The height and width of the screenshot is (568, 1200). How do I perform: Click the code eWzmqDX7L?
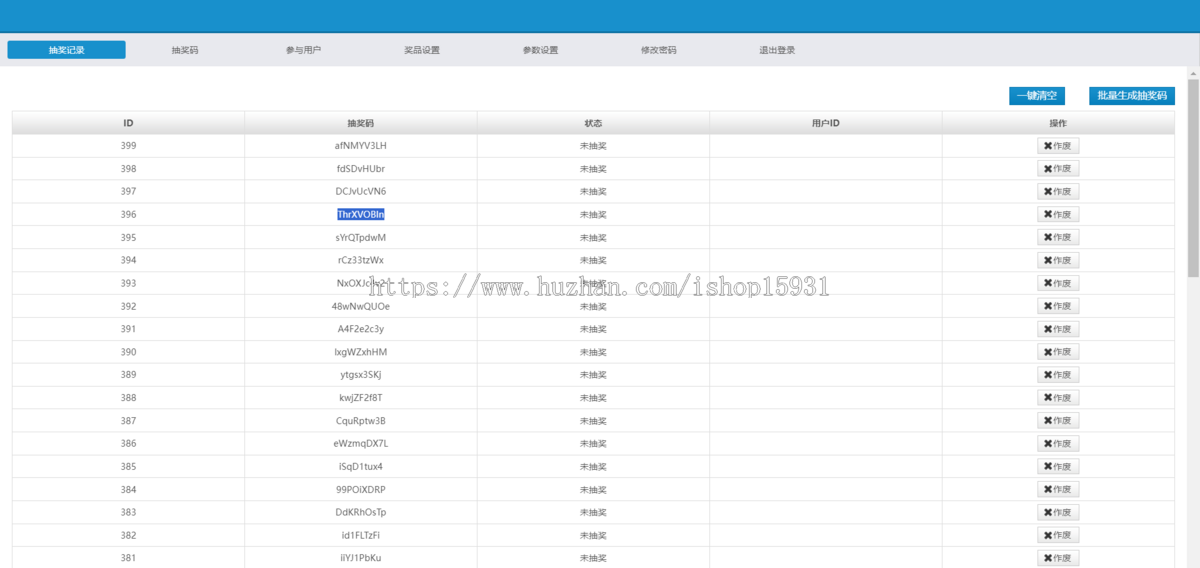[x=361, y=444]
